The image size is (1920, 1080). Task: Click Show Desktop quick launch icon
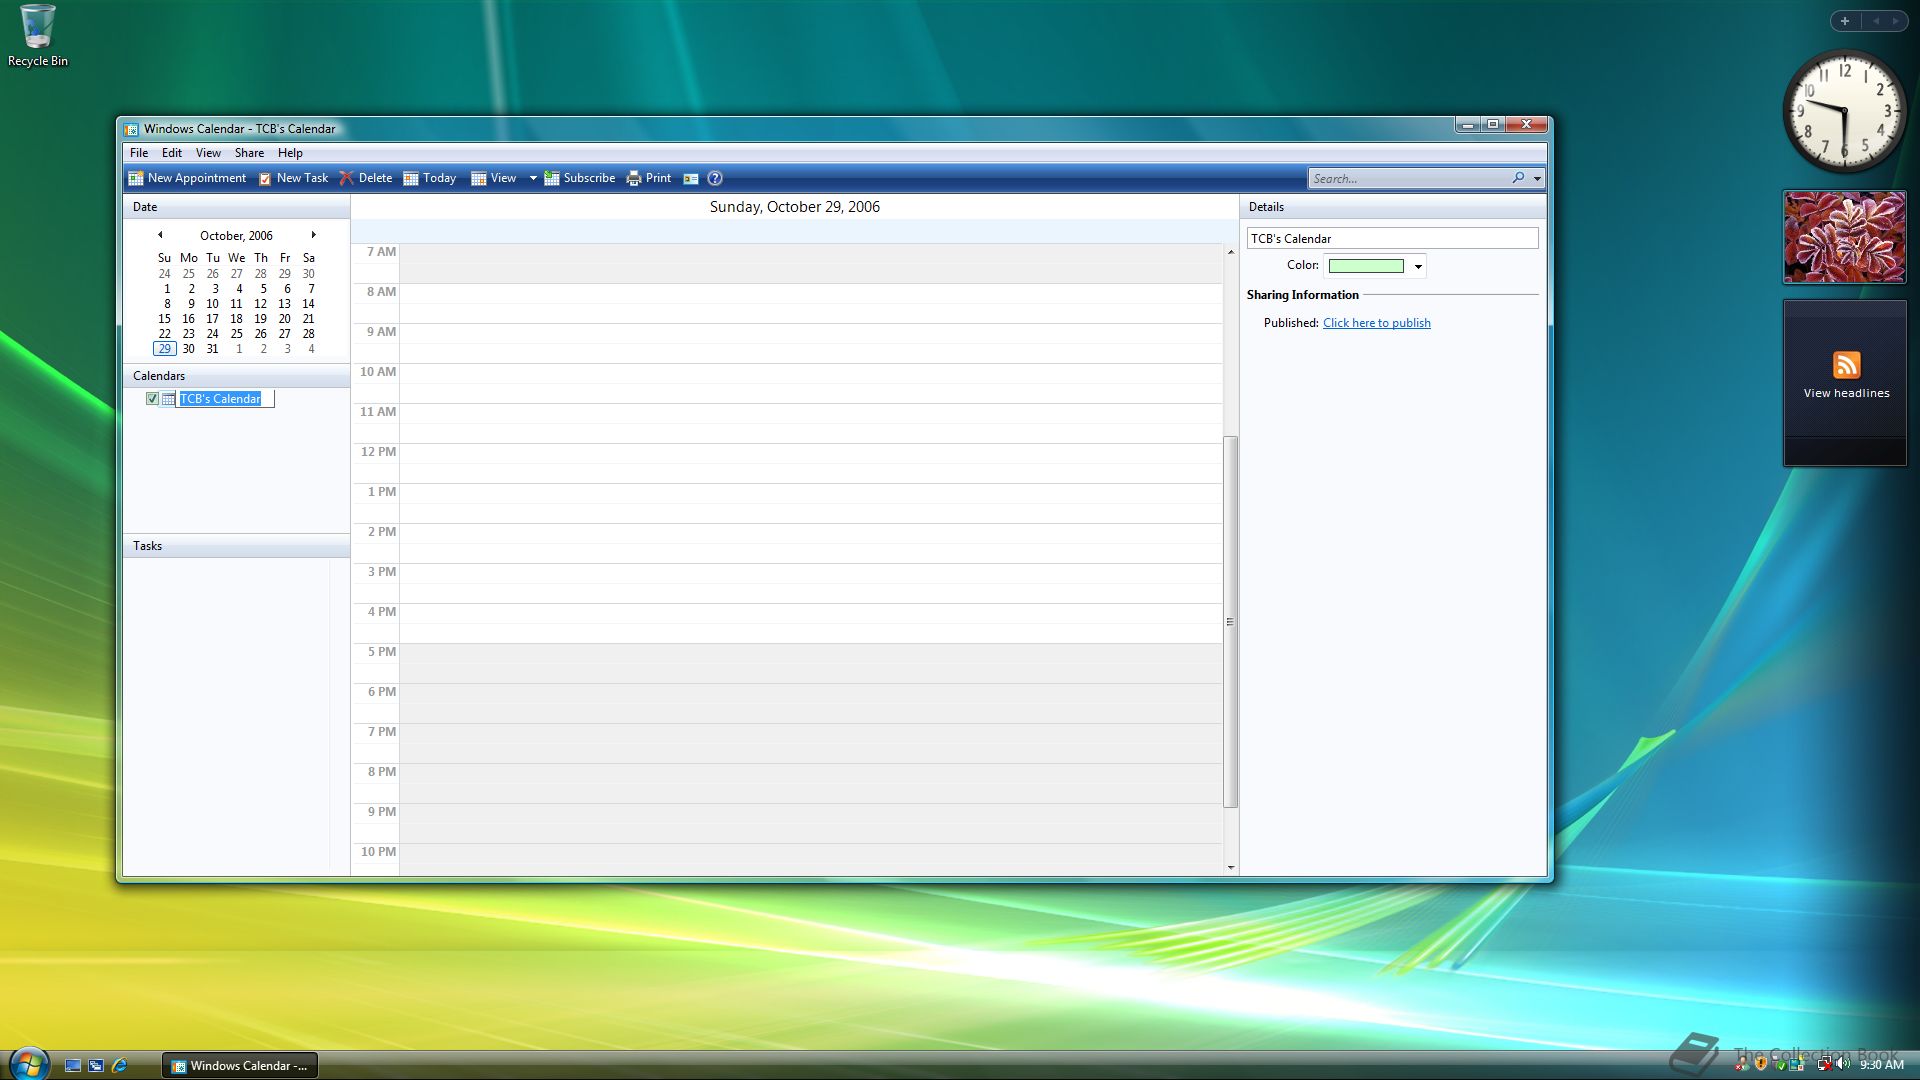click(x=72, y=1066)
